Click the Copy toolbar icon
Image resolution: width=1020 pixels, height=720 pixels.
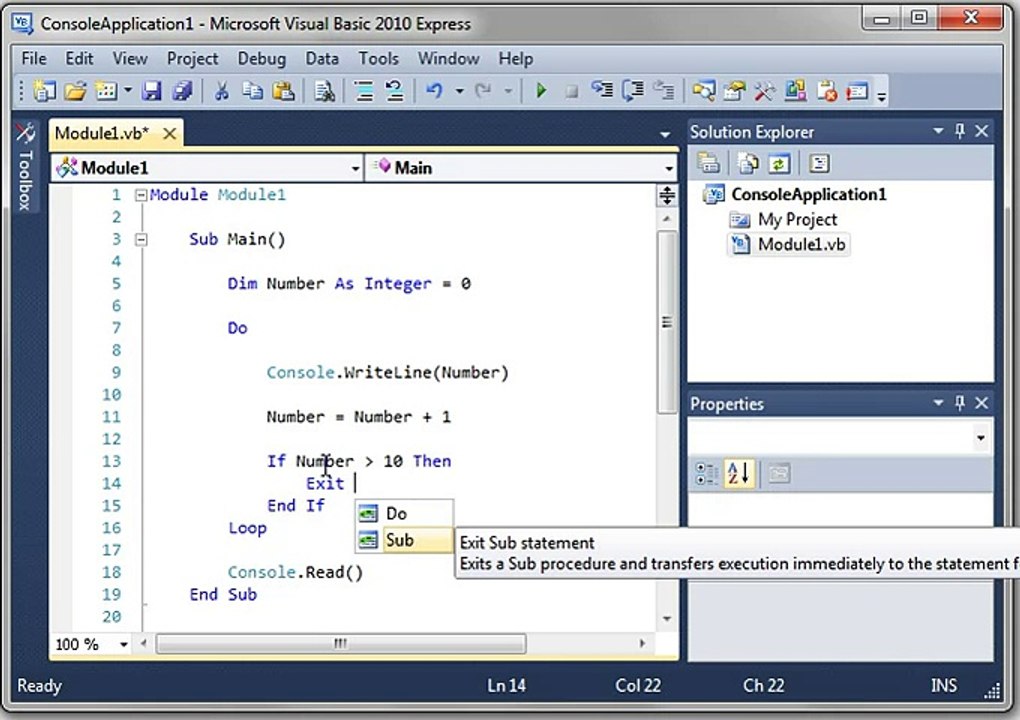click(x=252, y=90)
